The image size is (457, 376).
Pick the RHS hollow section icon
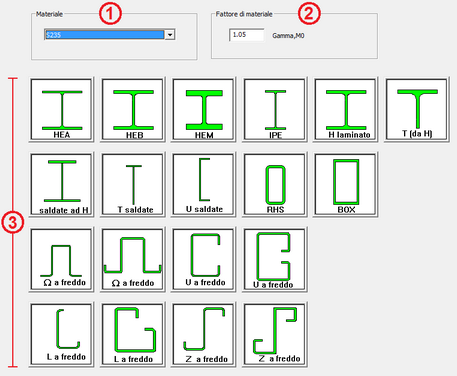[275, 185]
